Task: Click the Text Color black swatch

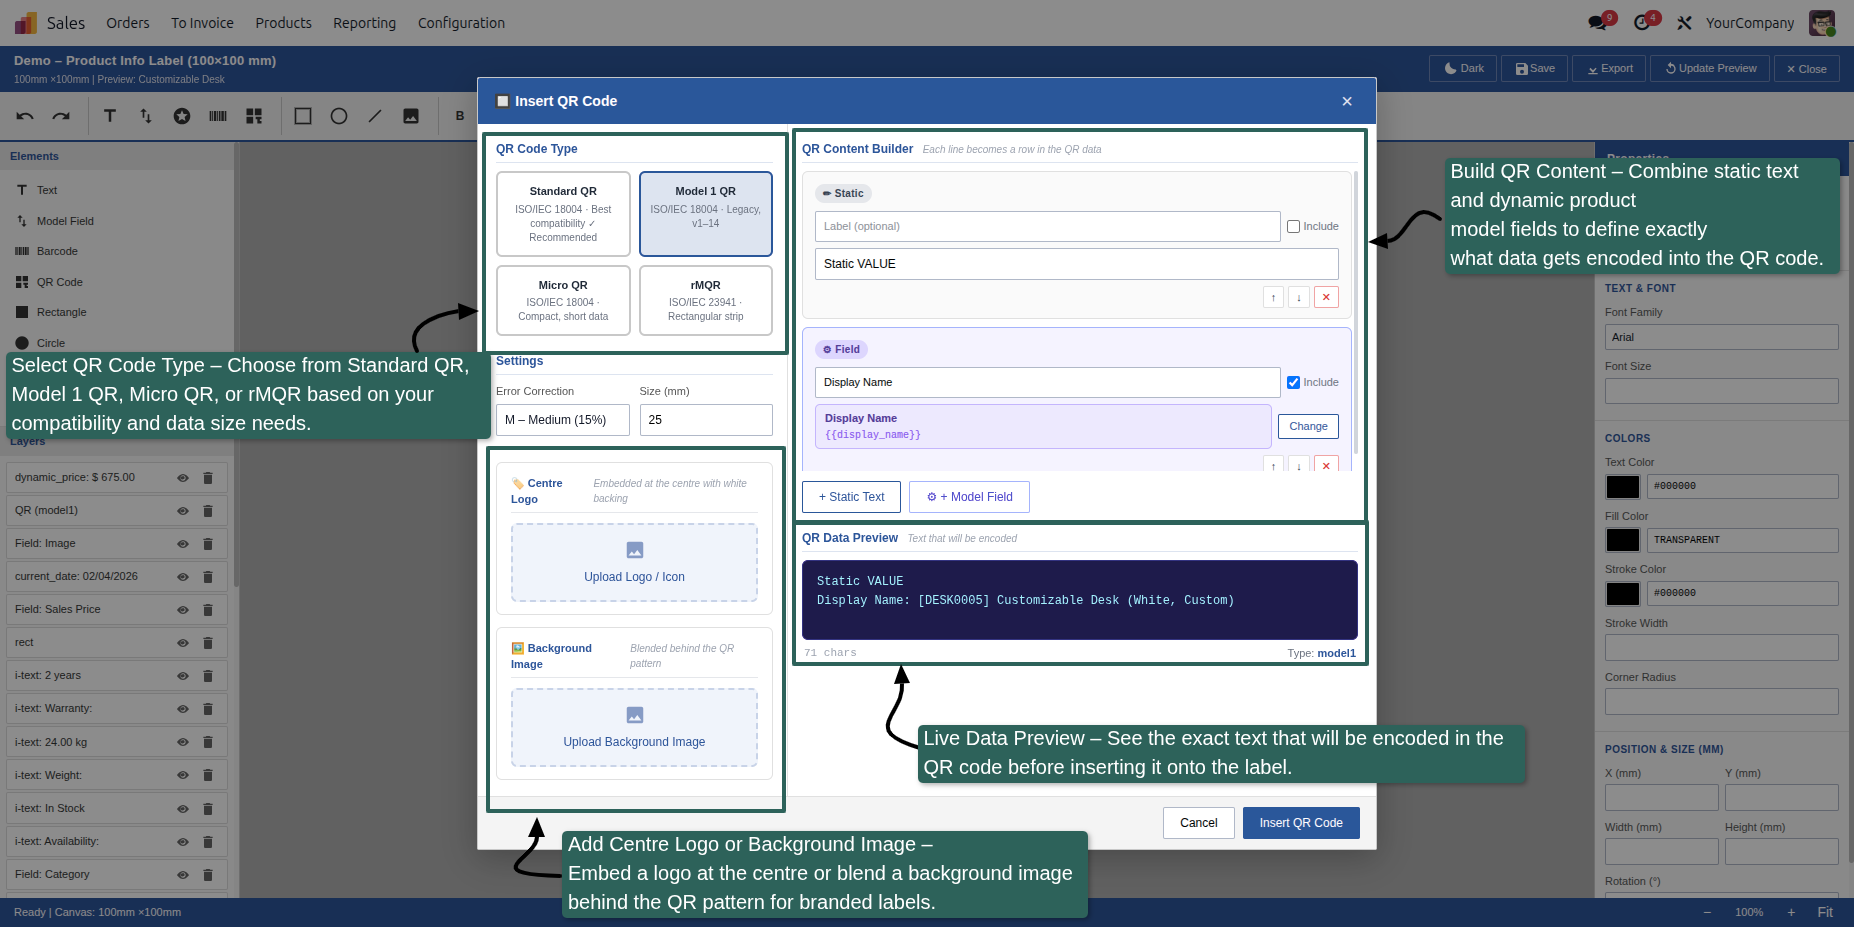Action: tap(1622, 487)
